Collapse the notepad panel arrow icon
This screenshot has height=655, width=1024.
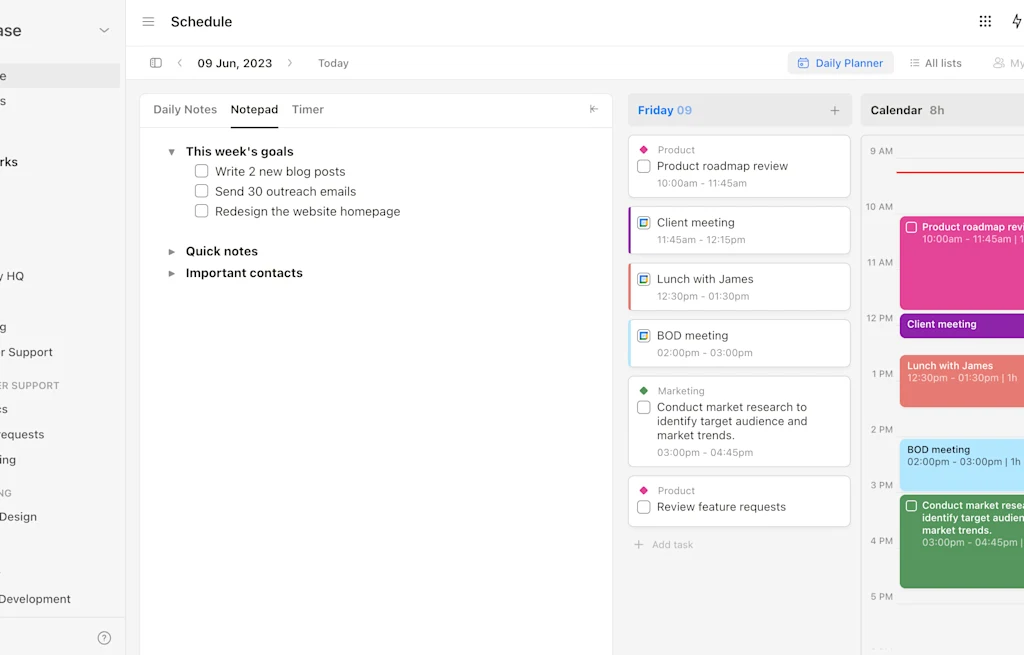coord(594,109)
